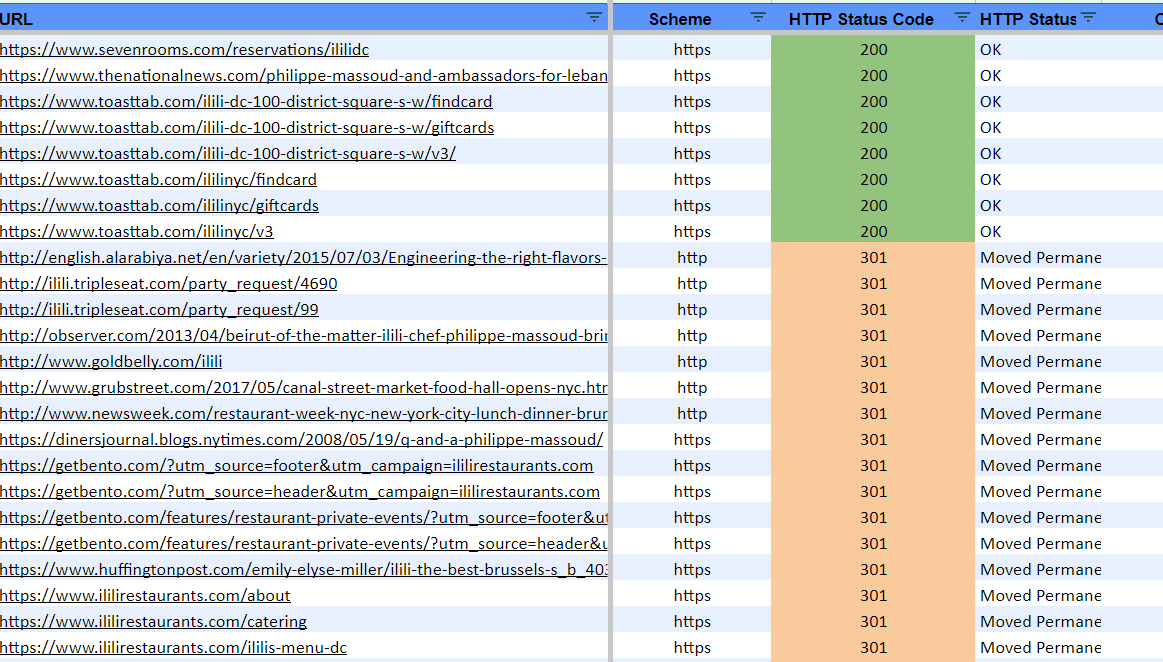Select the 301 code in the alarabiya row
The height and width of the screenshot is (662, 1163).
pos(874,257)
